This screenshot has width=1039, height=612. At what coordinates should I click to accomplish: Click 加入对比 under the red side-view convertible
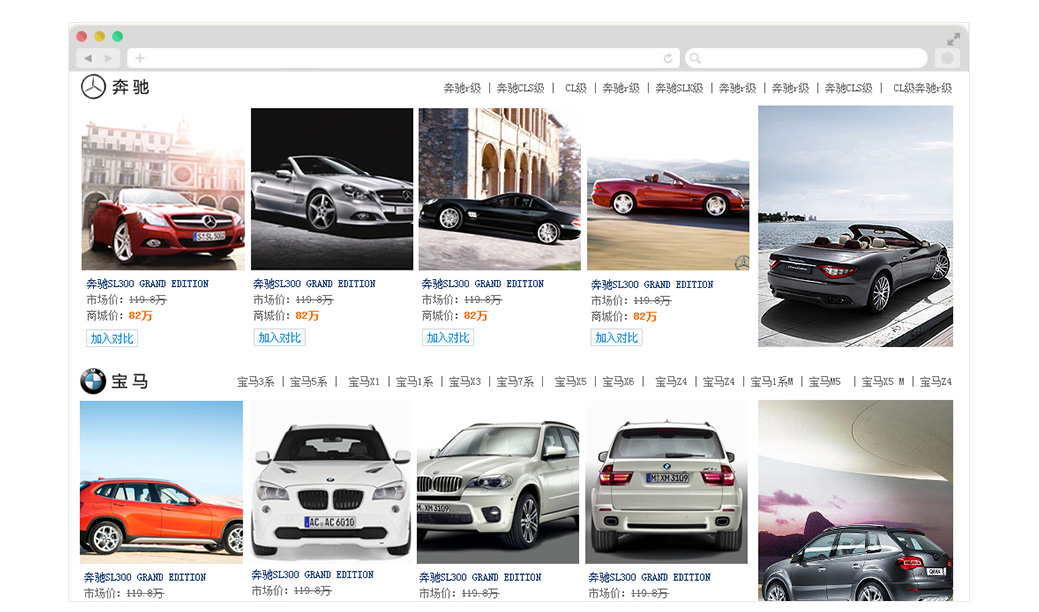click(x=616, y=338)
